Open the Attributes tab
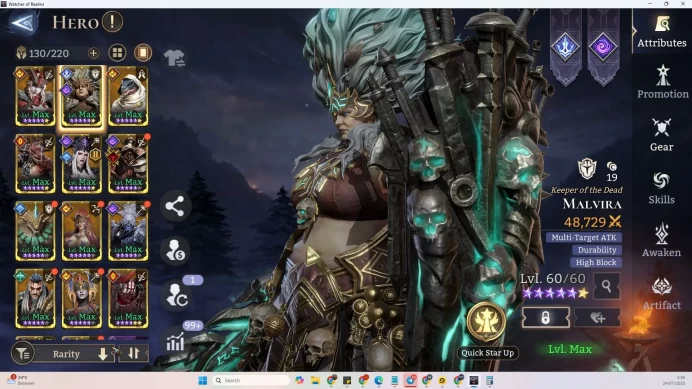 pos(662,31)
